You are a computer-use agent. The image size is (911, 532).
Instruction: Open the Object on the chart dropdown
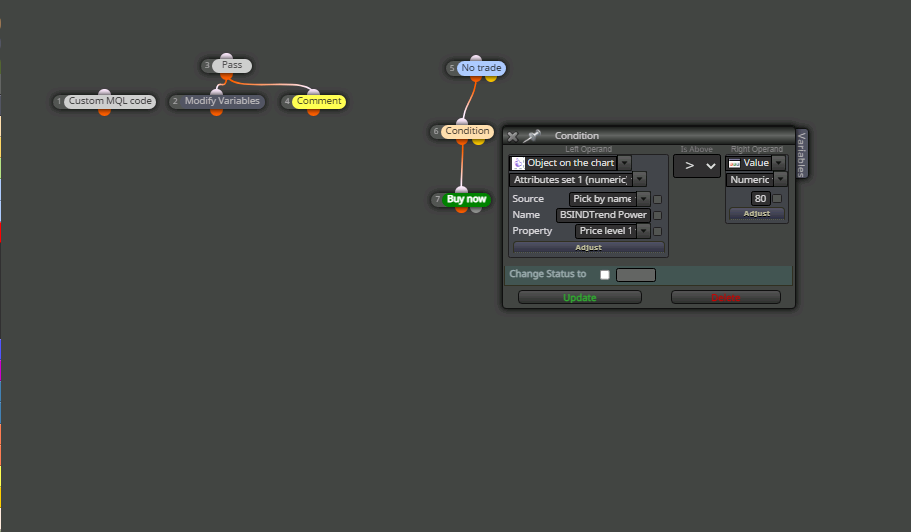click(624, 163)
